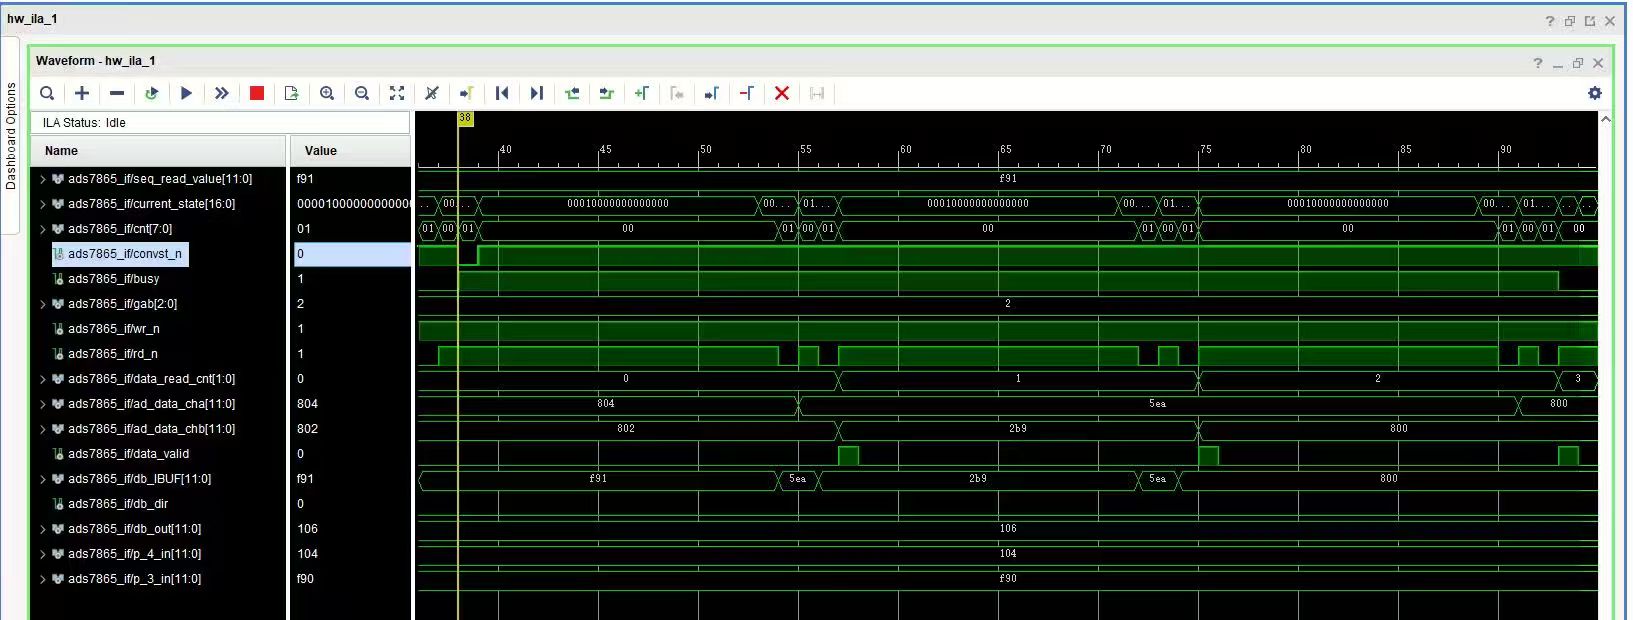Go to the last time icon
Image resolution: width=1633 pixels, height=620 pixels.
[x=537, y=93]
